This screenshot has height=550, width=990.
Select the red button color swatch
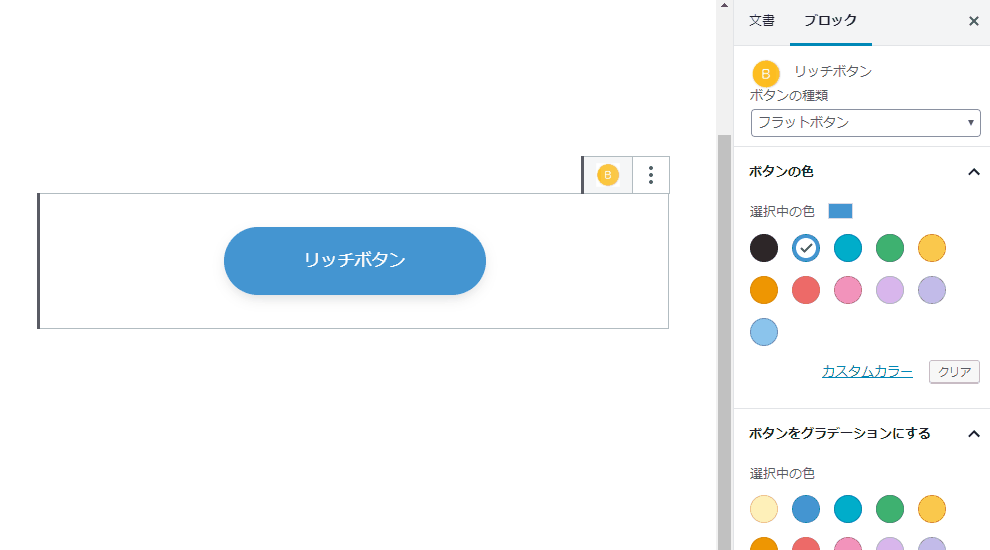tap(806, 290)
